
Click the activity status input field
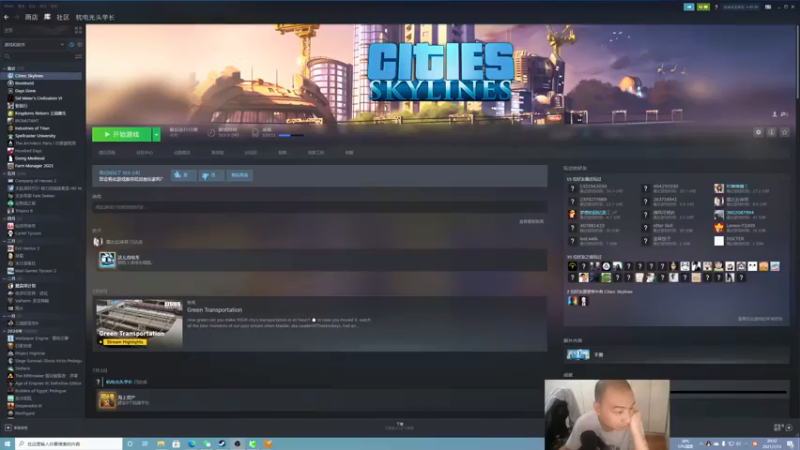pyautogui.click(x=319, y=207)
